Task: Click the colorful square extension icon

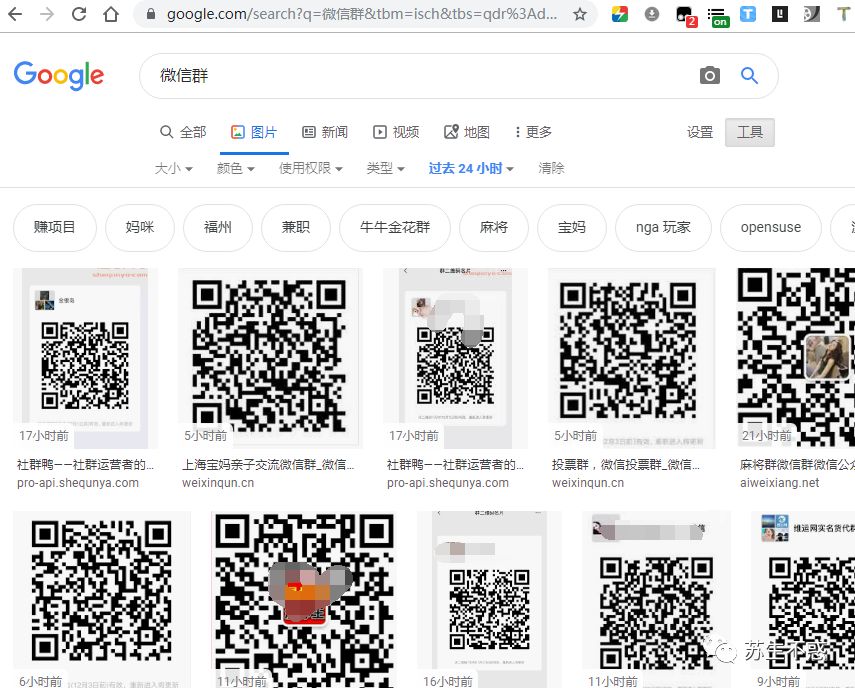Action: [x=619, y=14]
